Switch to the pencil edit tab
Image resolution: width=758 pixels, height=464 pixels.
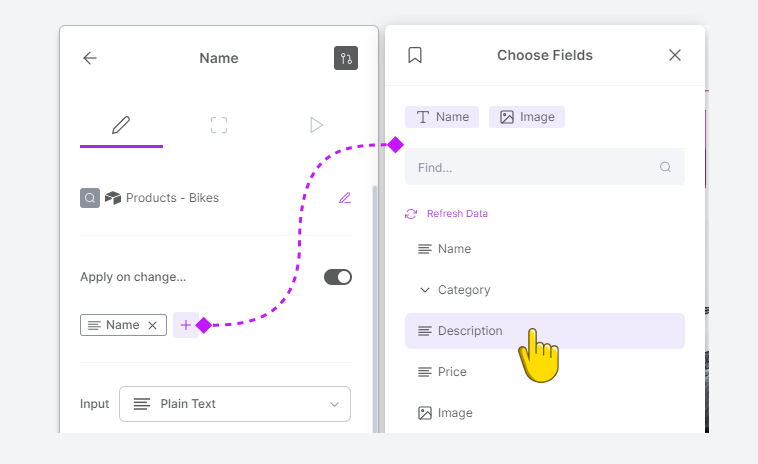pos(121,125)
